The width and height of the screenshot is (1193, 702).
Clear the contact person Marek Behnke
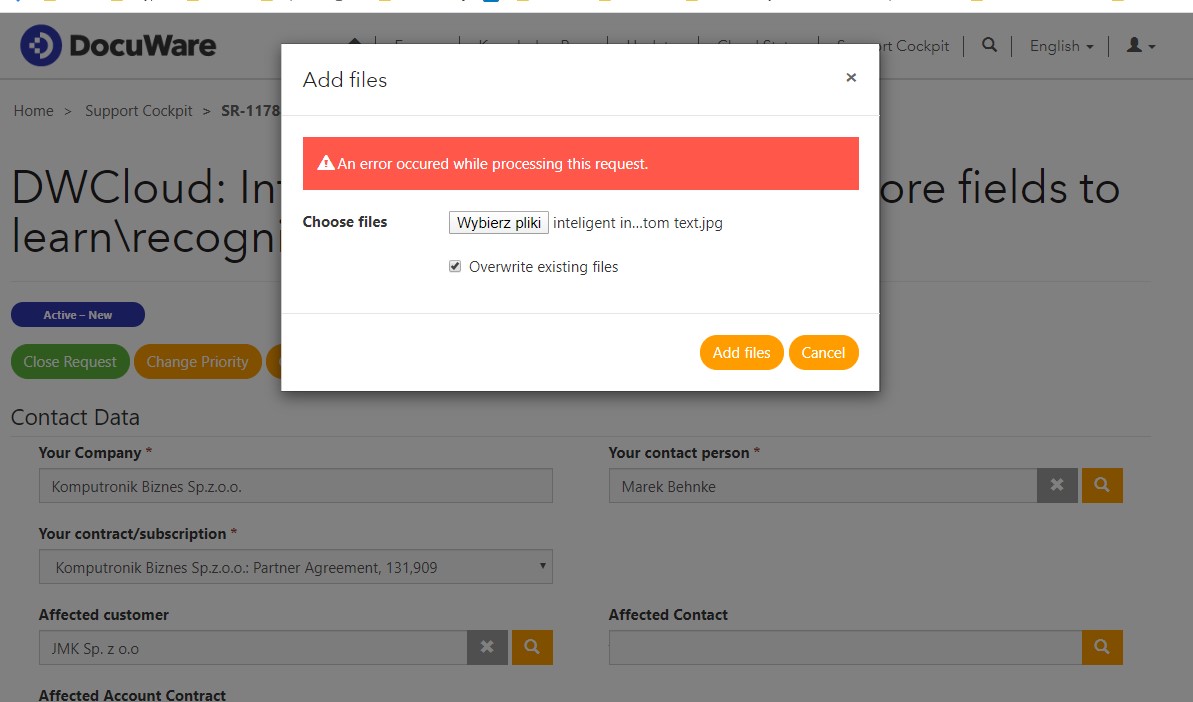point(1057,486)
